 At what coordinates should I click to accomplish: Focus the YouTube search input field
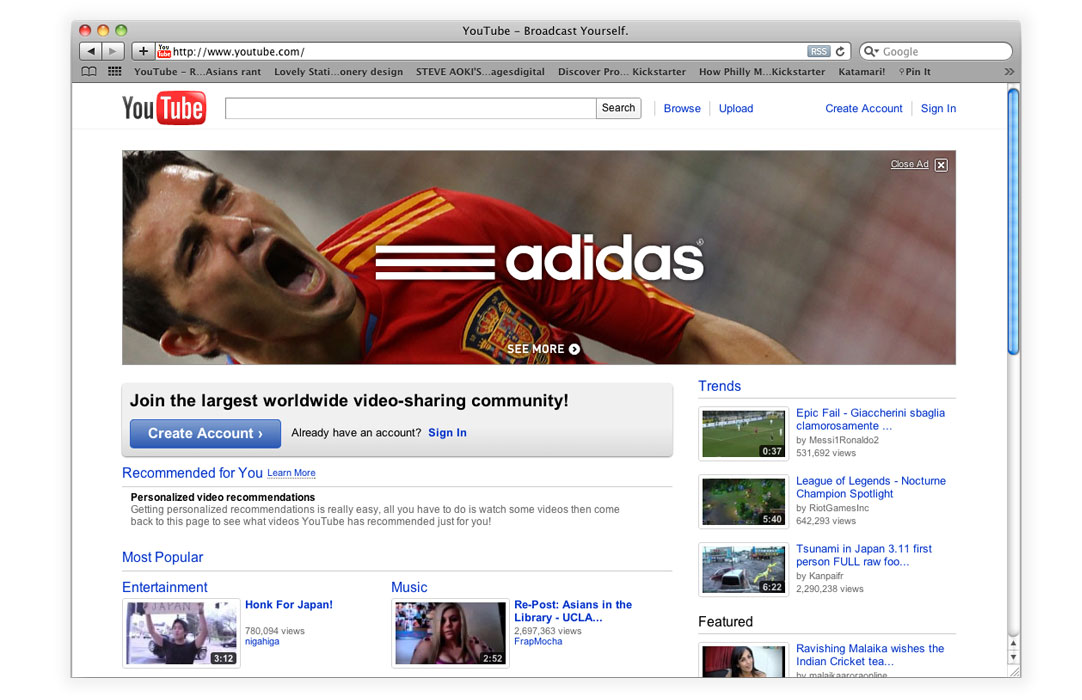click(411, 108)
